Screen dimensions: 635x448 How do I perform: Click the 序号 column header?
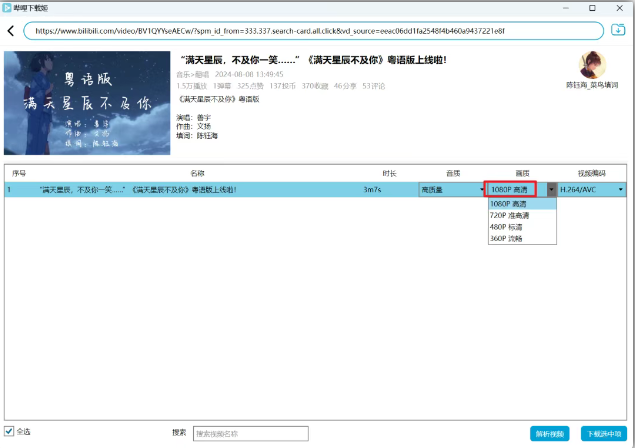(x=19, y=173)
